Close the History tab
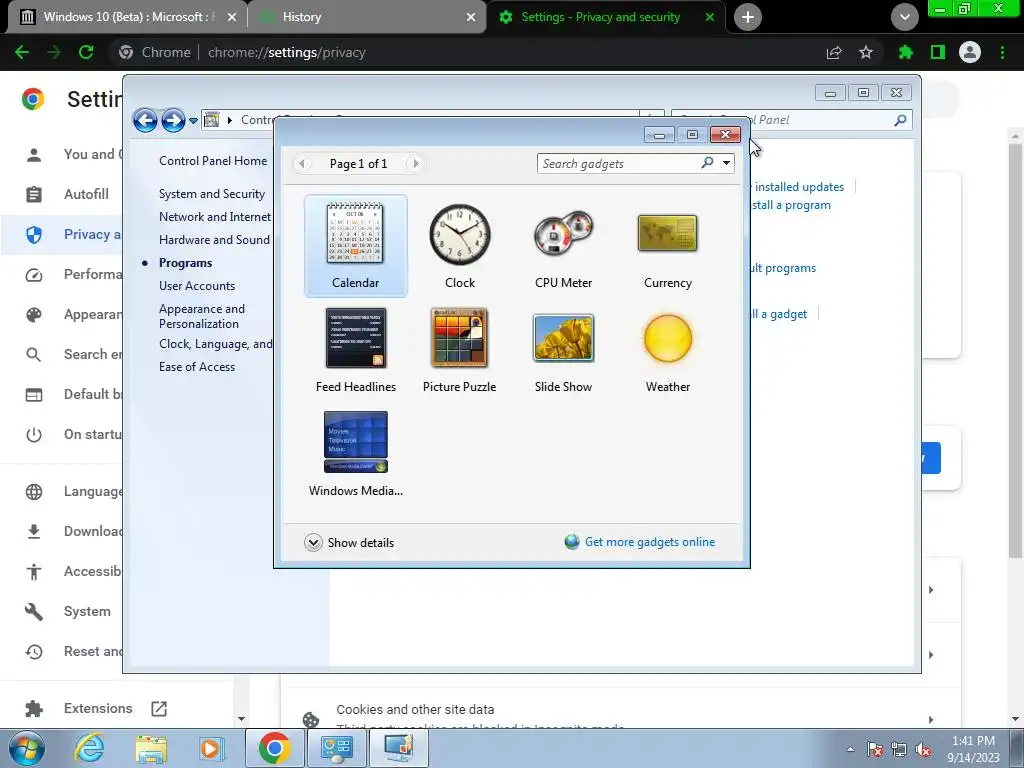 pos(470,17)
